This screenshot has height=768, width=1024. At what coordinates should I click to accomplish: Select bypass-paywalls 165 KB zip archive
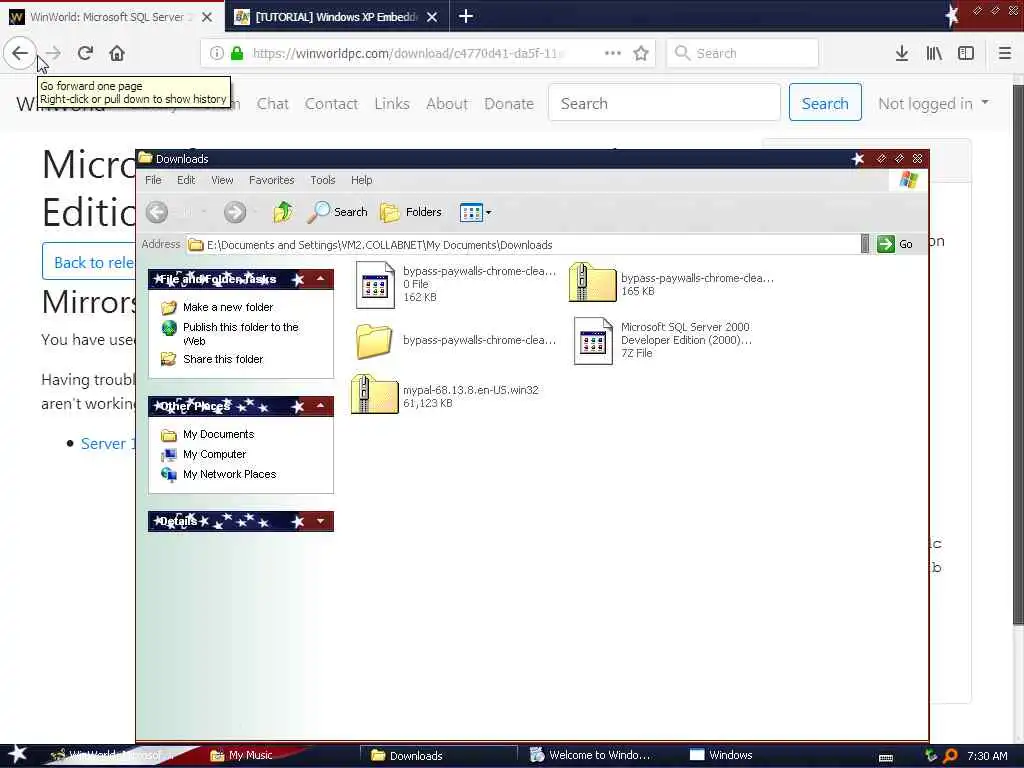pos(671,283)
